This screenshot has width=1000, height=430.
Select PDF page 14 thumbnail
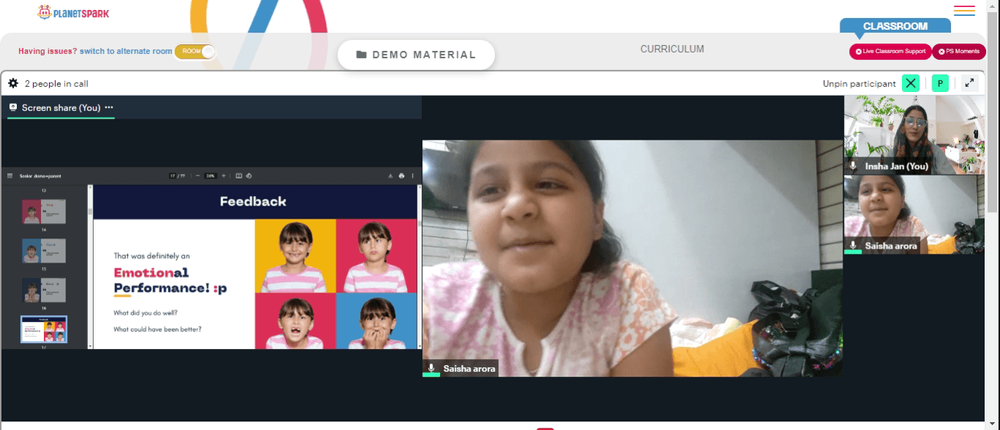point(44,211)
